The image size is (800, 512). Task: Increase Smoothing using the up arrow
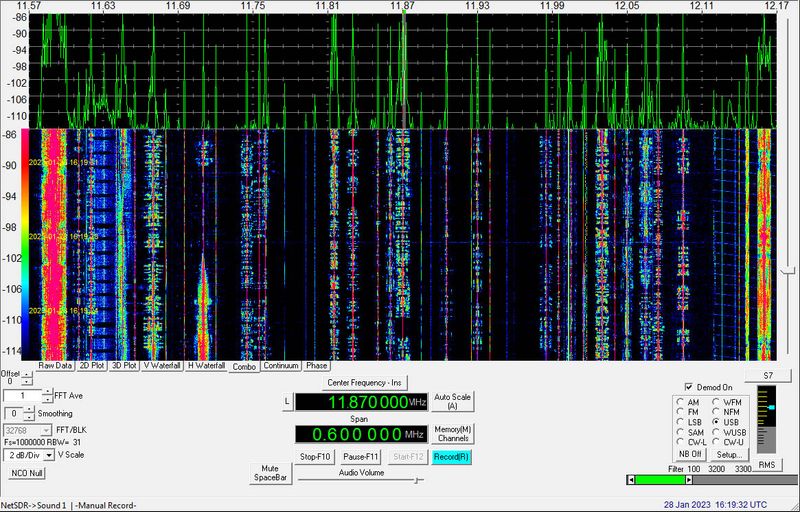(x=30, y=410)
